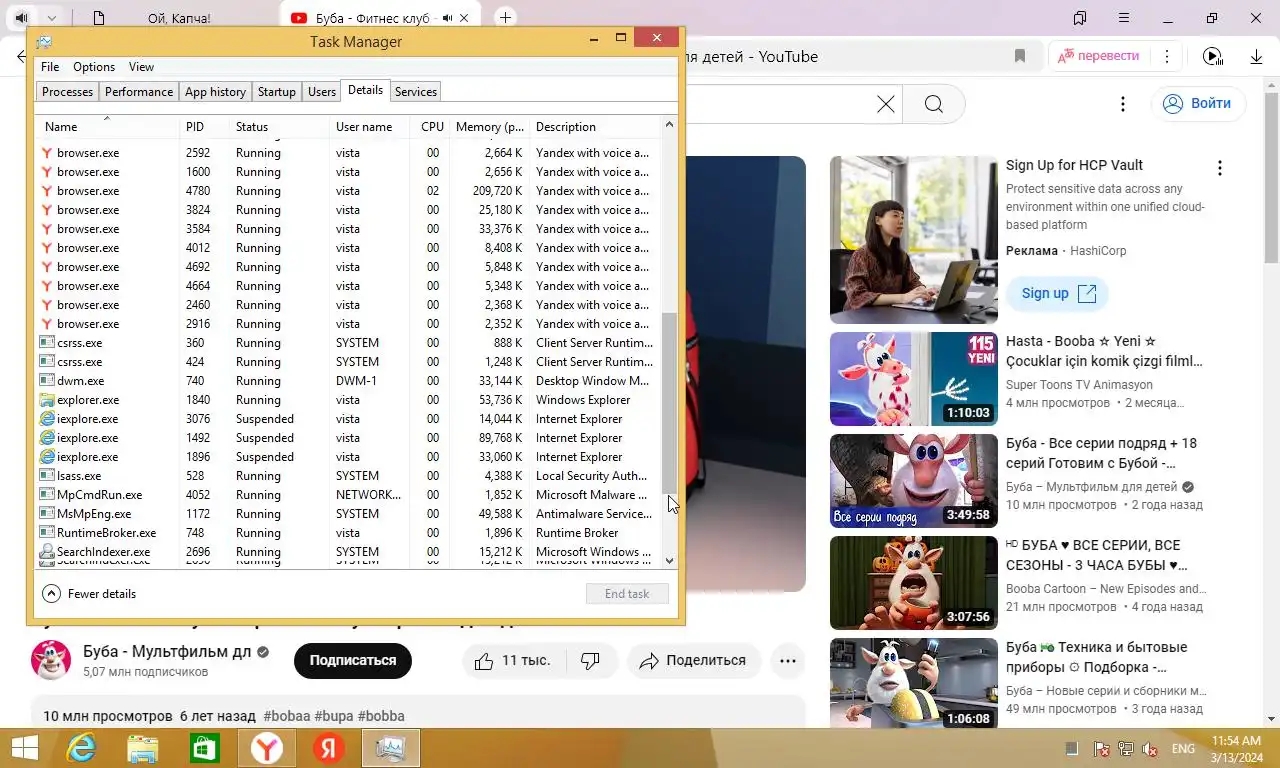1280x768 pixels.
Task: Open Task Manager View menu
Action: click(141, 67)
